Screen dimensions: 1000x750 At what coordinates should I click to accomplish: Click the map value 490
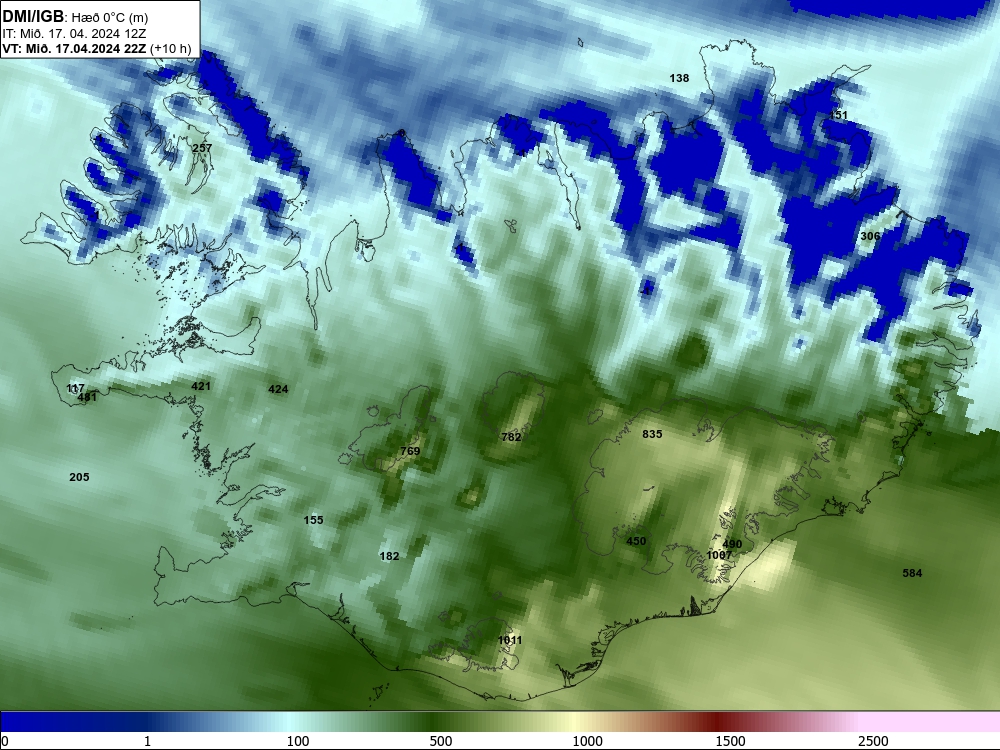[x=732, y=544]
